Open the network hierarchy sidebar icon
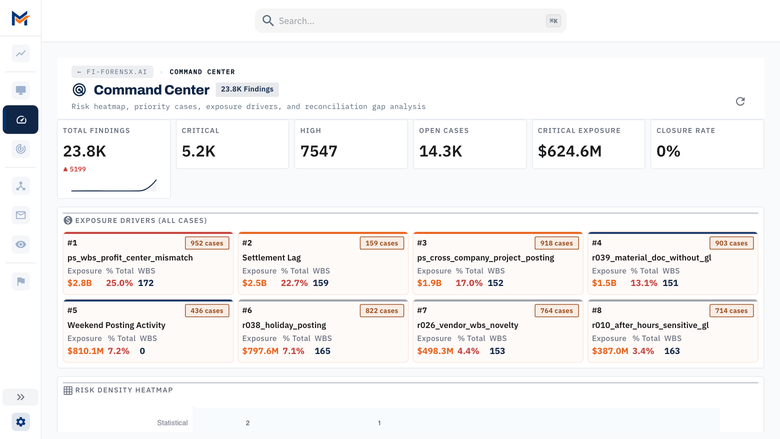The height and width of the screenshot is (439, 780). point(20,186)
